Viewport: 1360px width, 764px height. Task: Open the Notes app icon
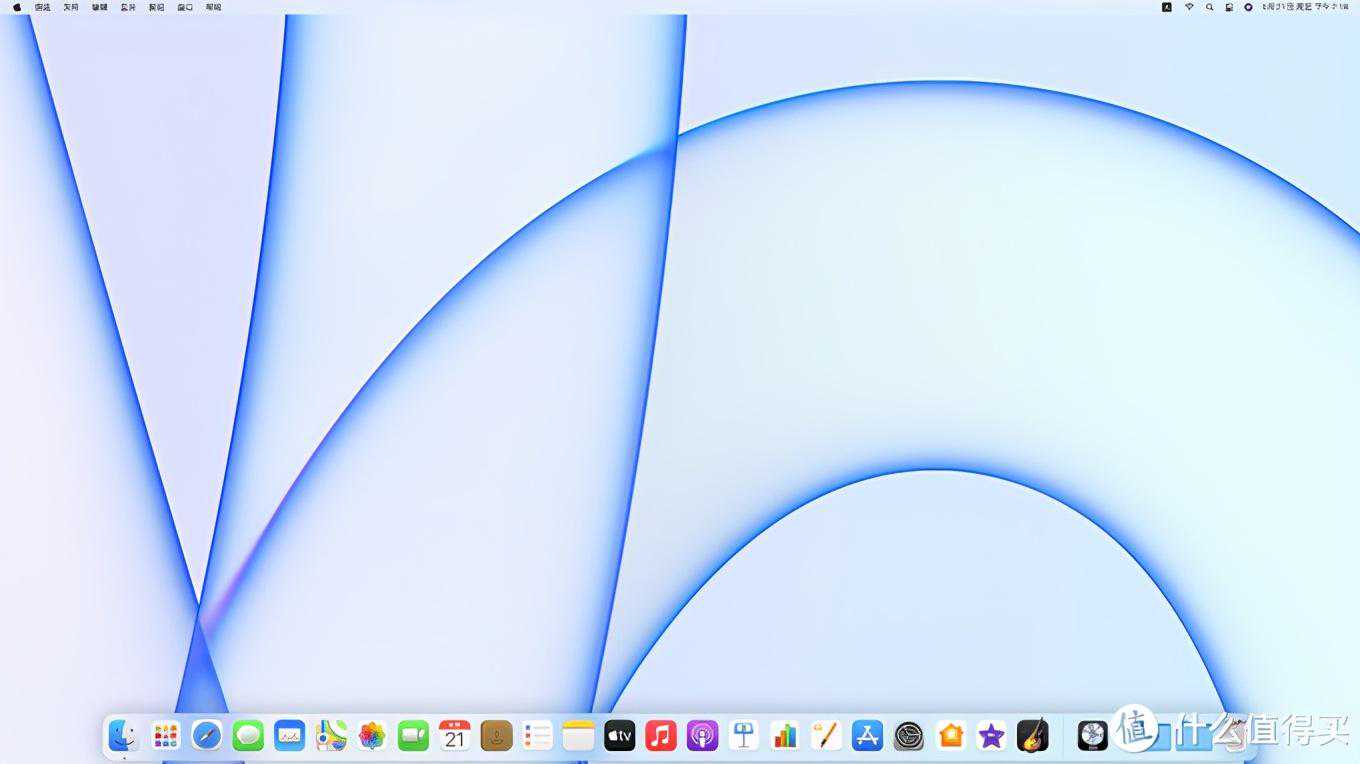[578, 736]
